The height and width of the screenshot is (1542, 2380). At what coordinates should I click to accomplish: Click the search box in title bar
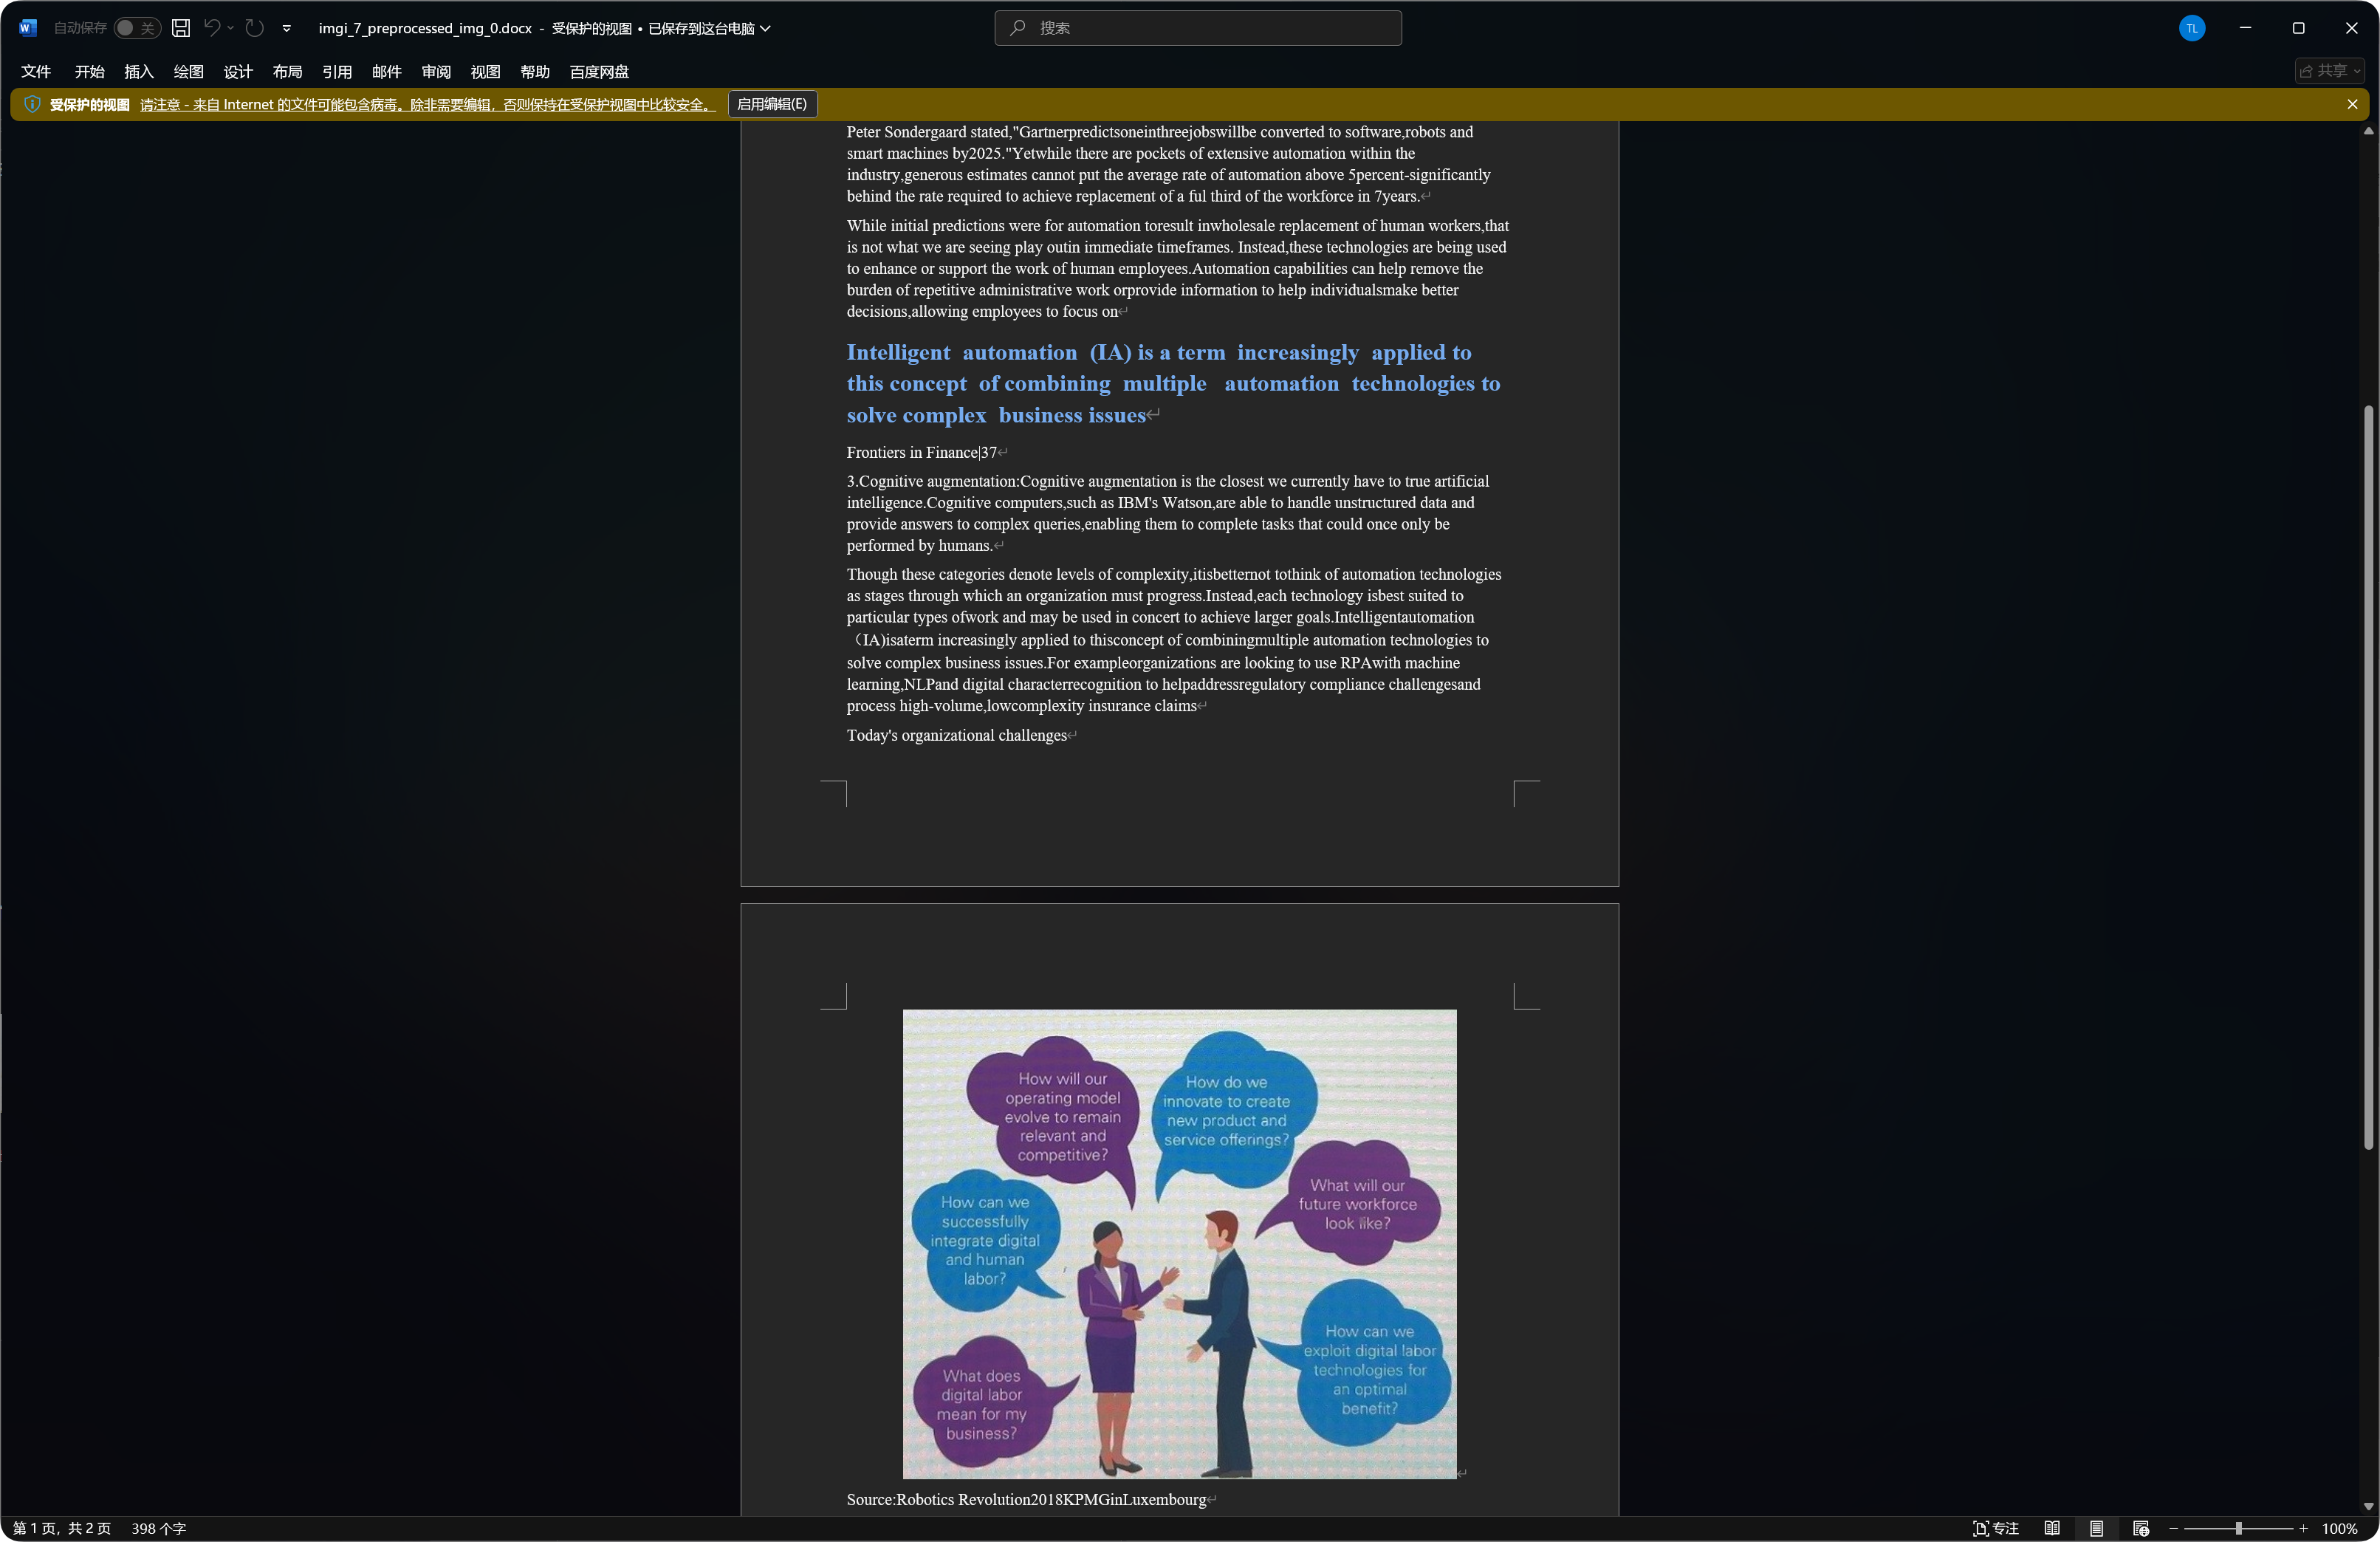[1198, 28]
